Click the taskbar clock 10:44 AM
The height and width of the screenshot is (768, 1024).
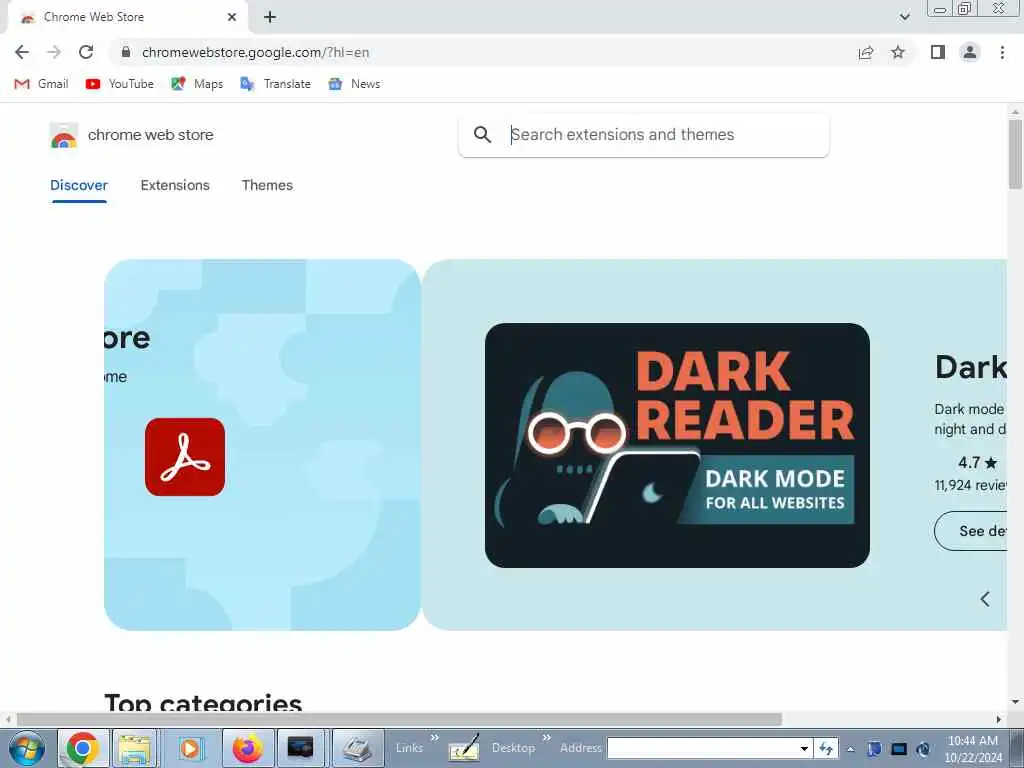tap(972, 740)
